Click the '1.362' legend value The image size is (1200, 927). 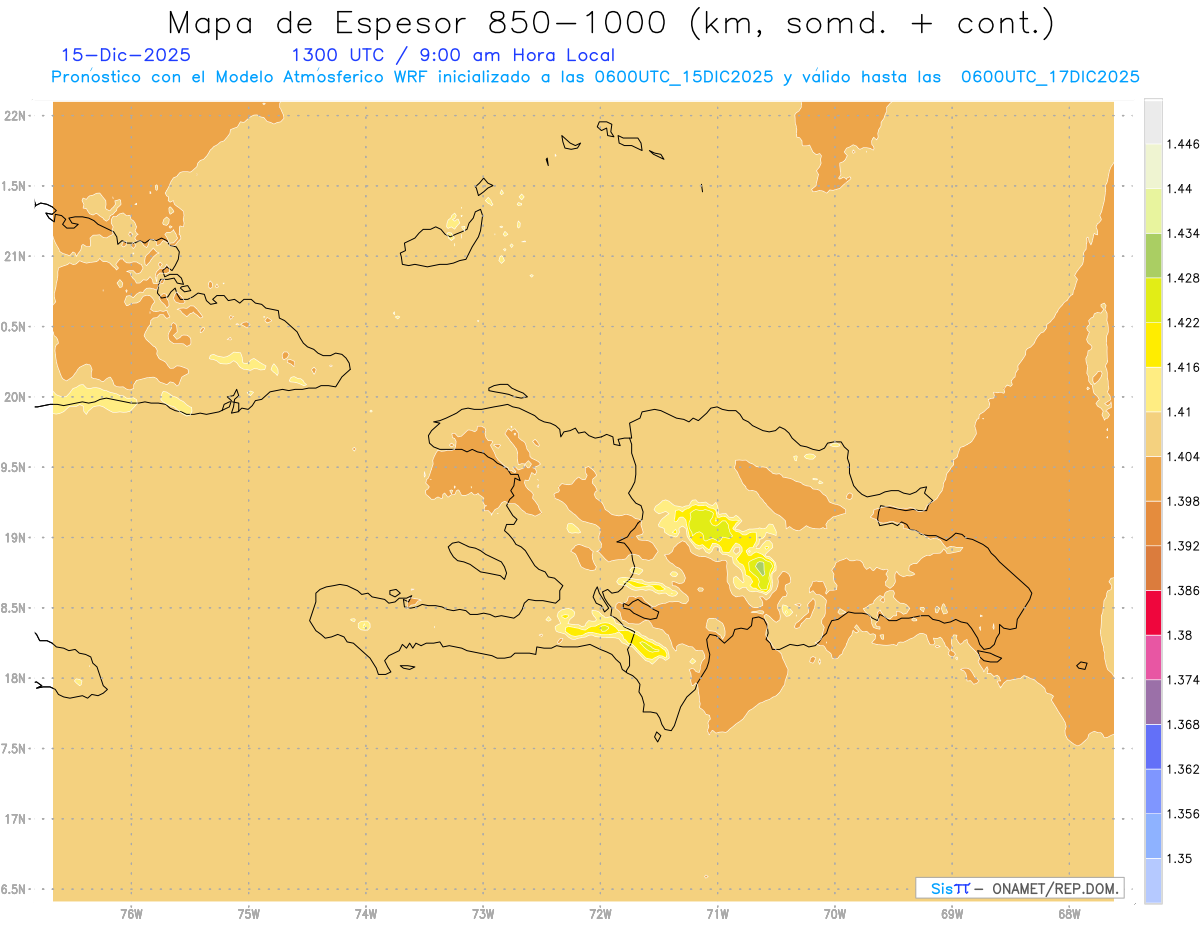(x=1184, y=769)
